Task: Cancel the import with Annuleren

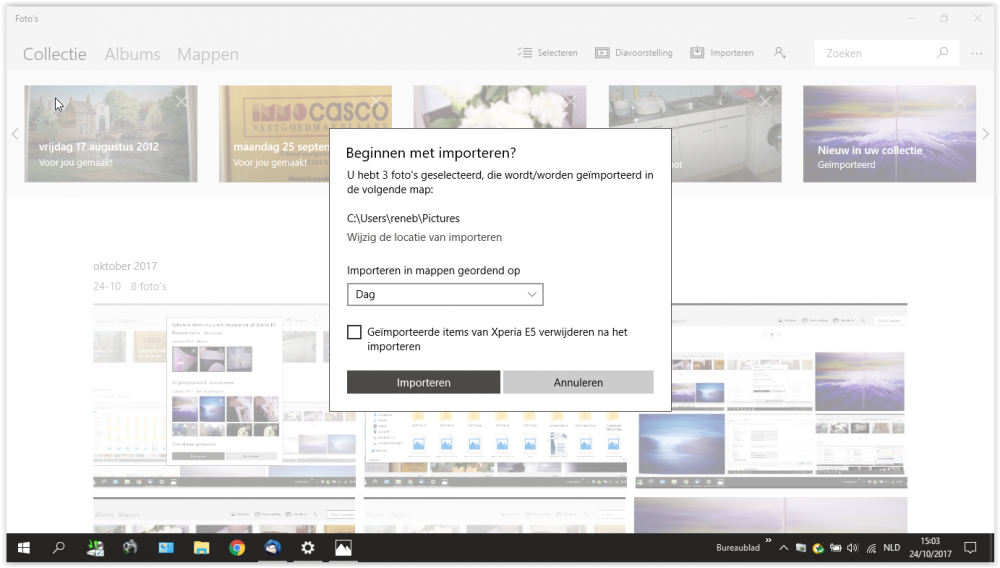Action: (578, 382)
